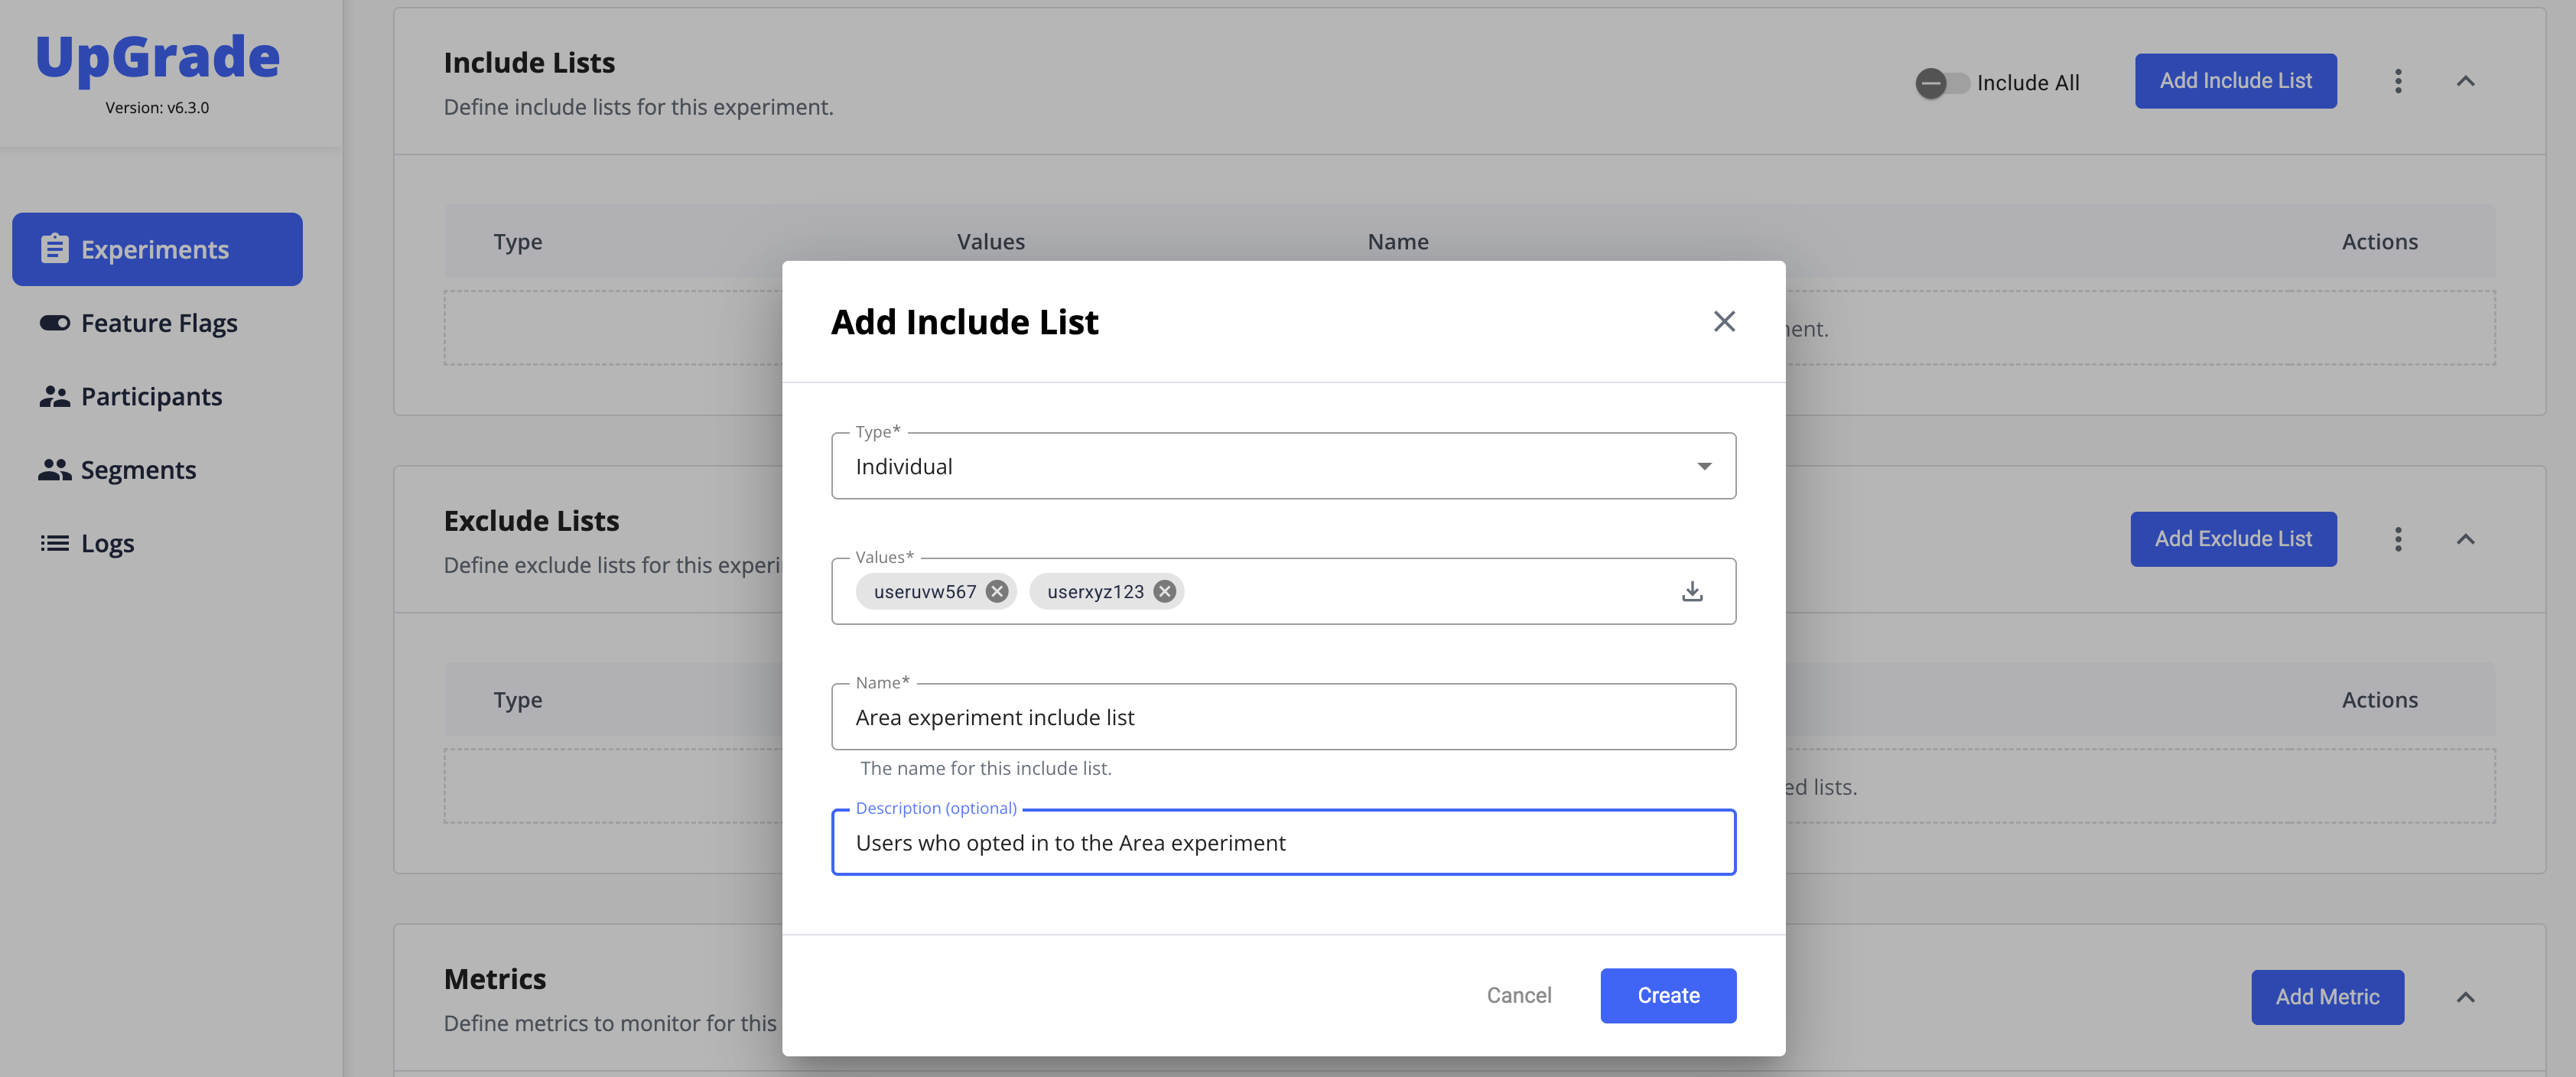
Task: Collapse the Include Lists section
Action: [x=2465, y=81]
